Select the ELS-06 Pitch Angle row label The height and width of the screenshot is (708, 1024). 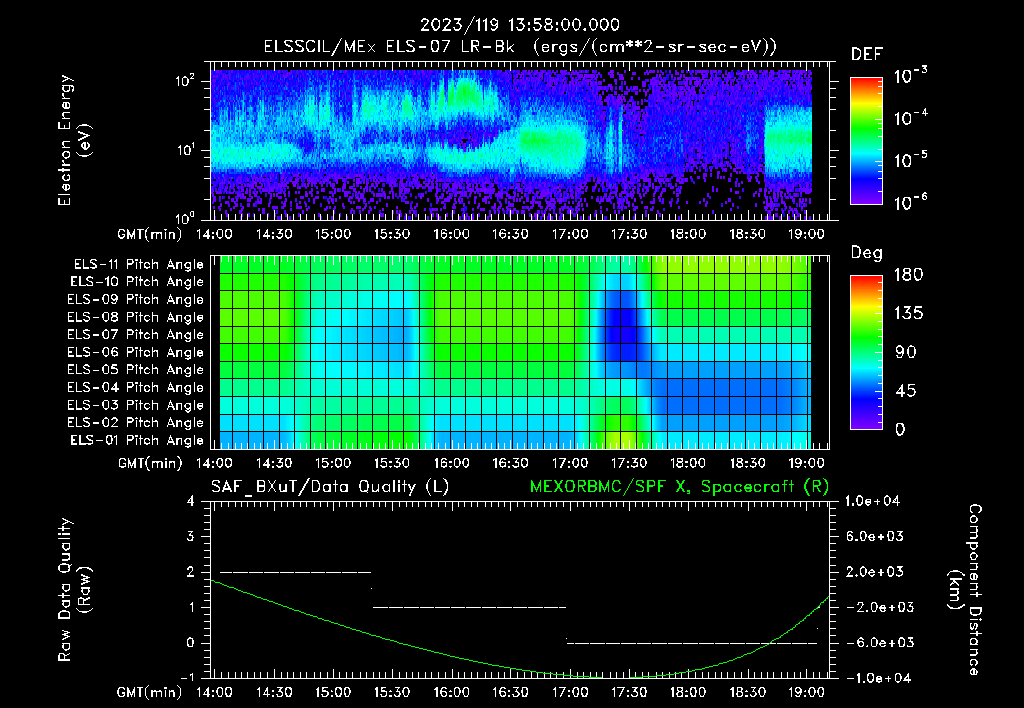point(136,352)
